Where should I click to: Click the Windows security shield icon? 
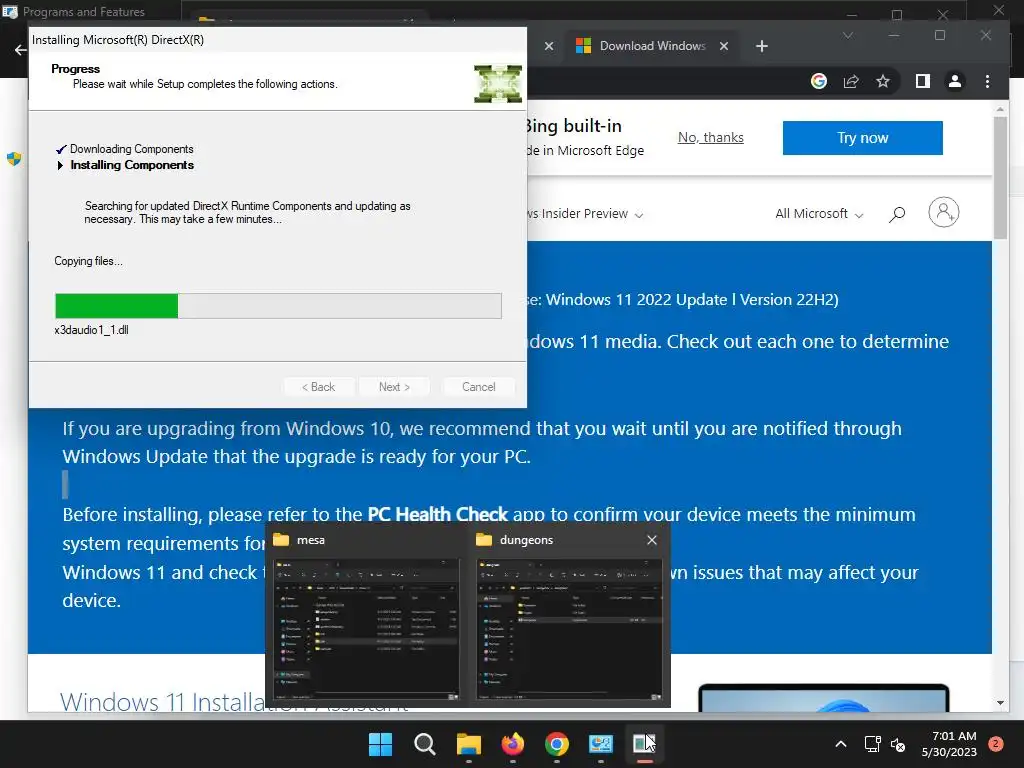click(x=14, y=159)
